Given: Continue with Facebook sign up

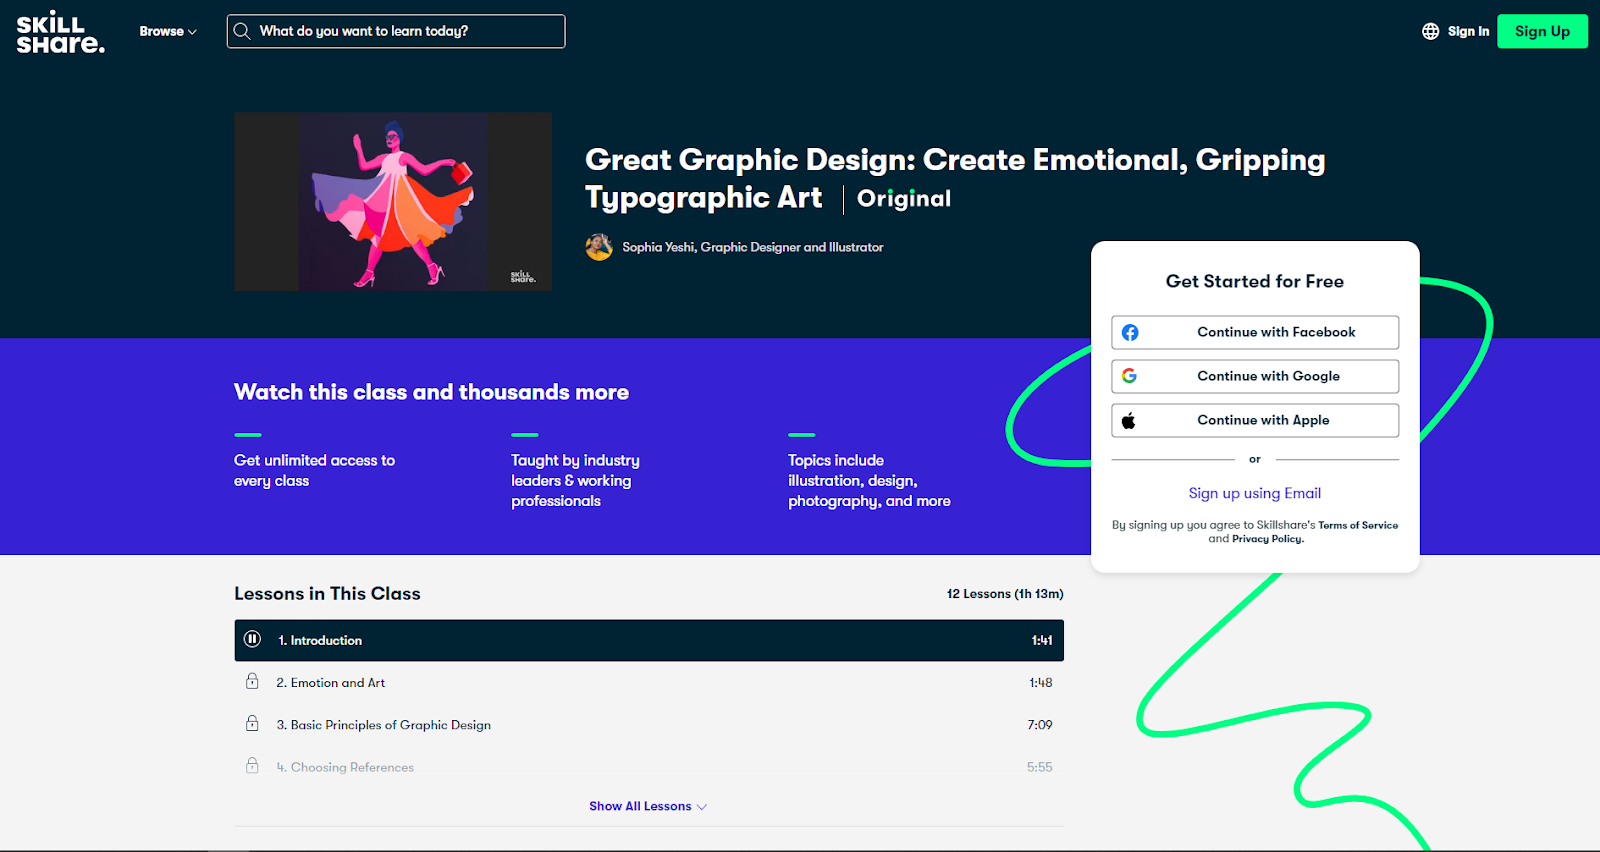Looking at the screenshot, I should 1255,332.
